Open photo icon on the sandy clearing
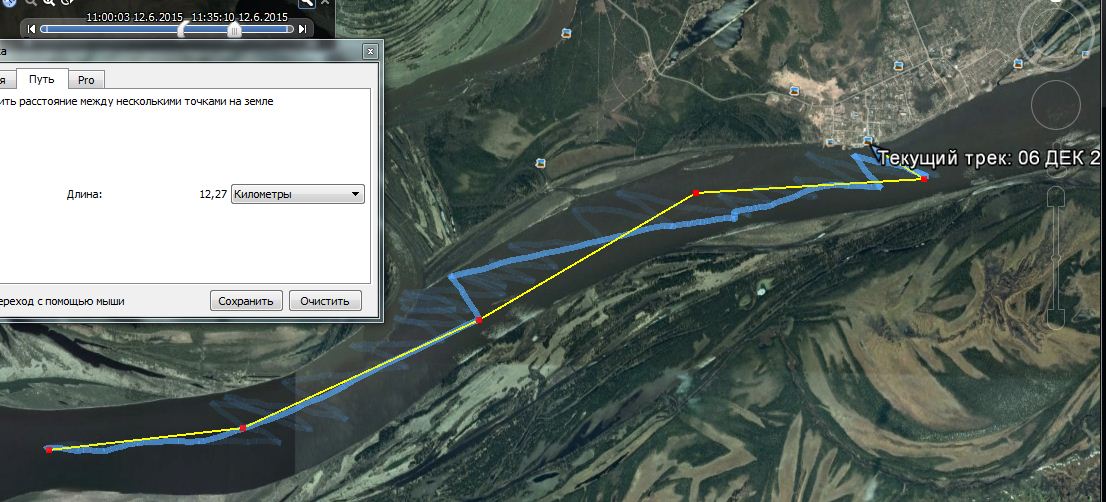The height and width of the screenshot is (502, 1106). [794, 91]
